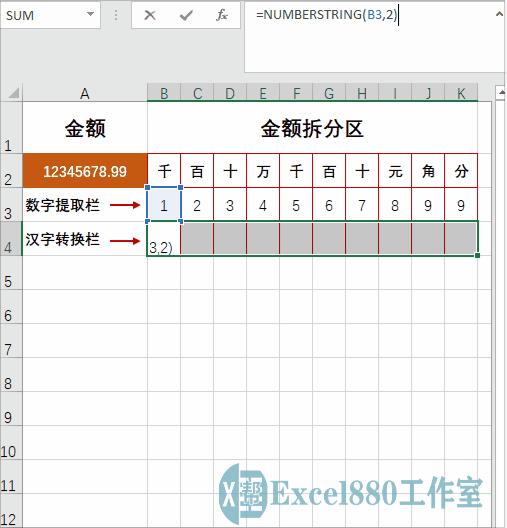The image size is (507, 528).
Task: Click the fill handle of the row 4 selection
Action: point(477,256)
